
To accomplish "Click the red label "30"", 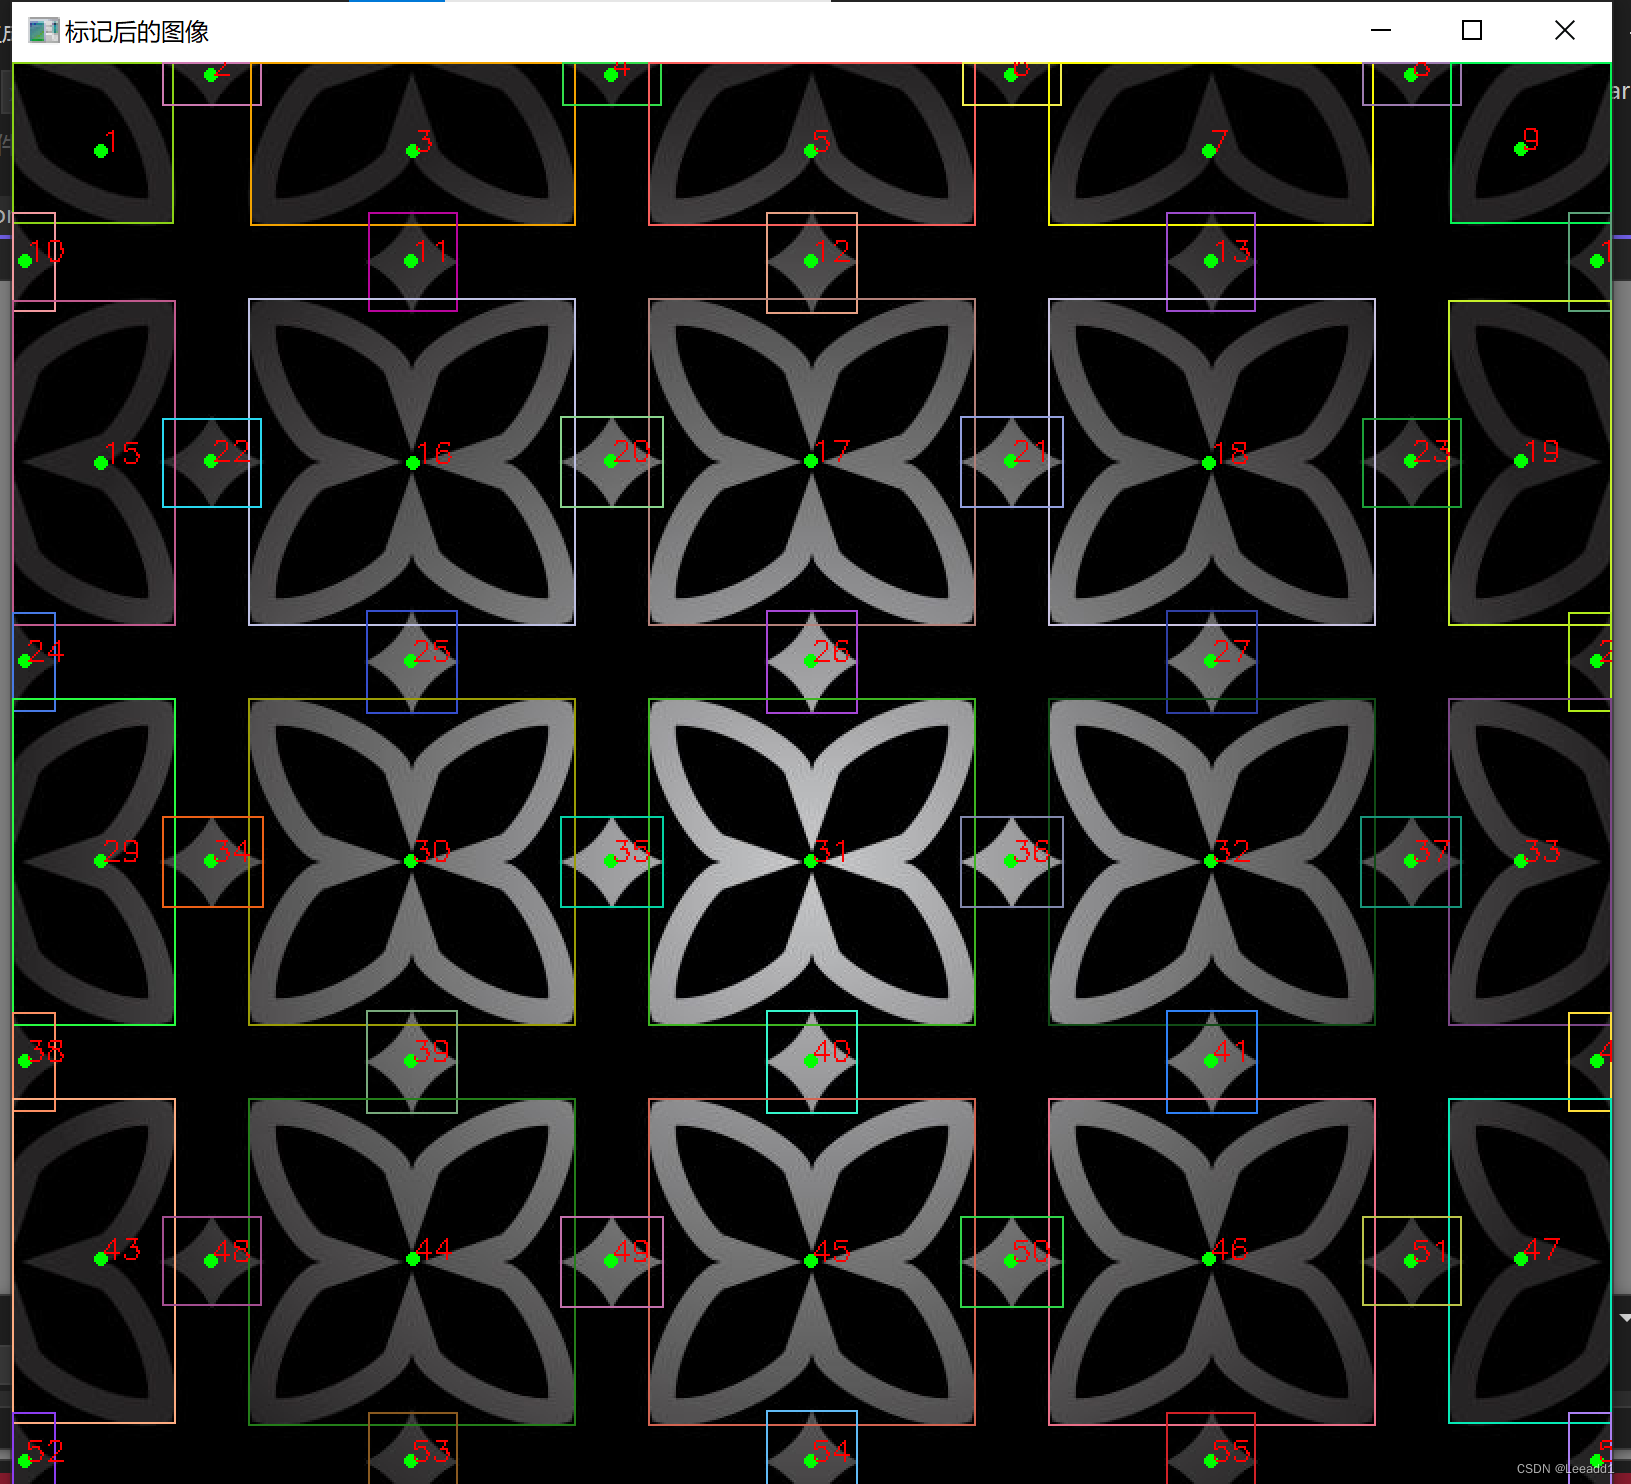I will tap(432, 851).
